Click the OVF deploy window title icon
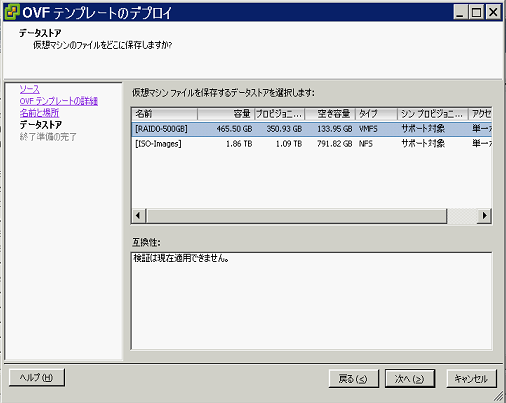506x403 pixels. pyautogui.click(x=12, y=12)
